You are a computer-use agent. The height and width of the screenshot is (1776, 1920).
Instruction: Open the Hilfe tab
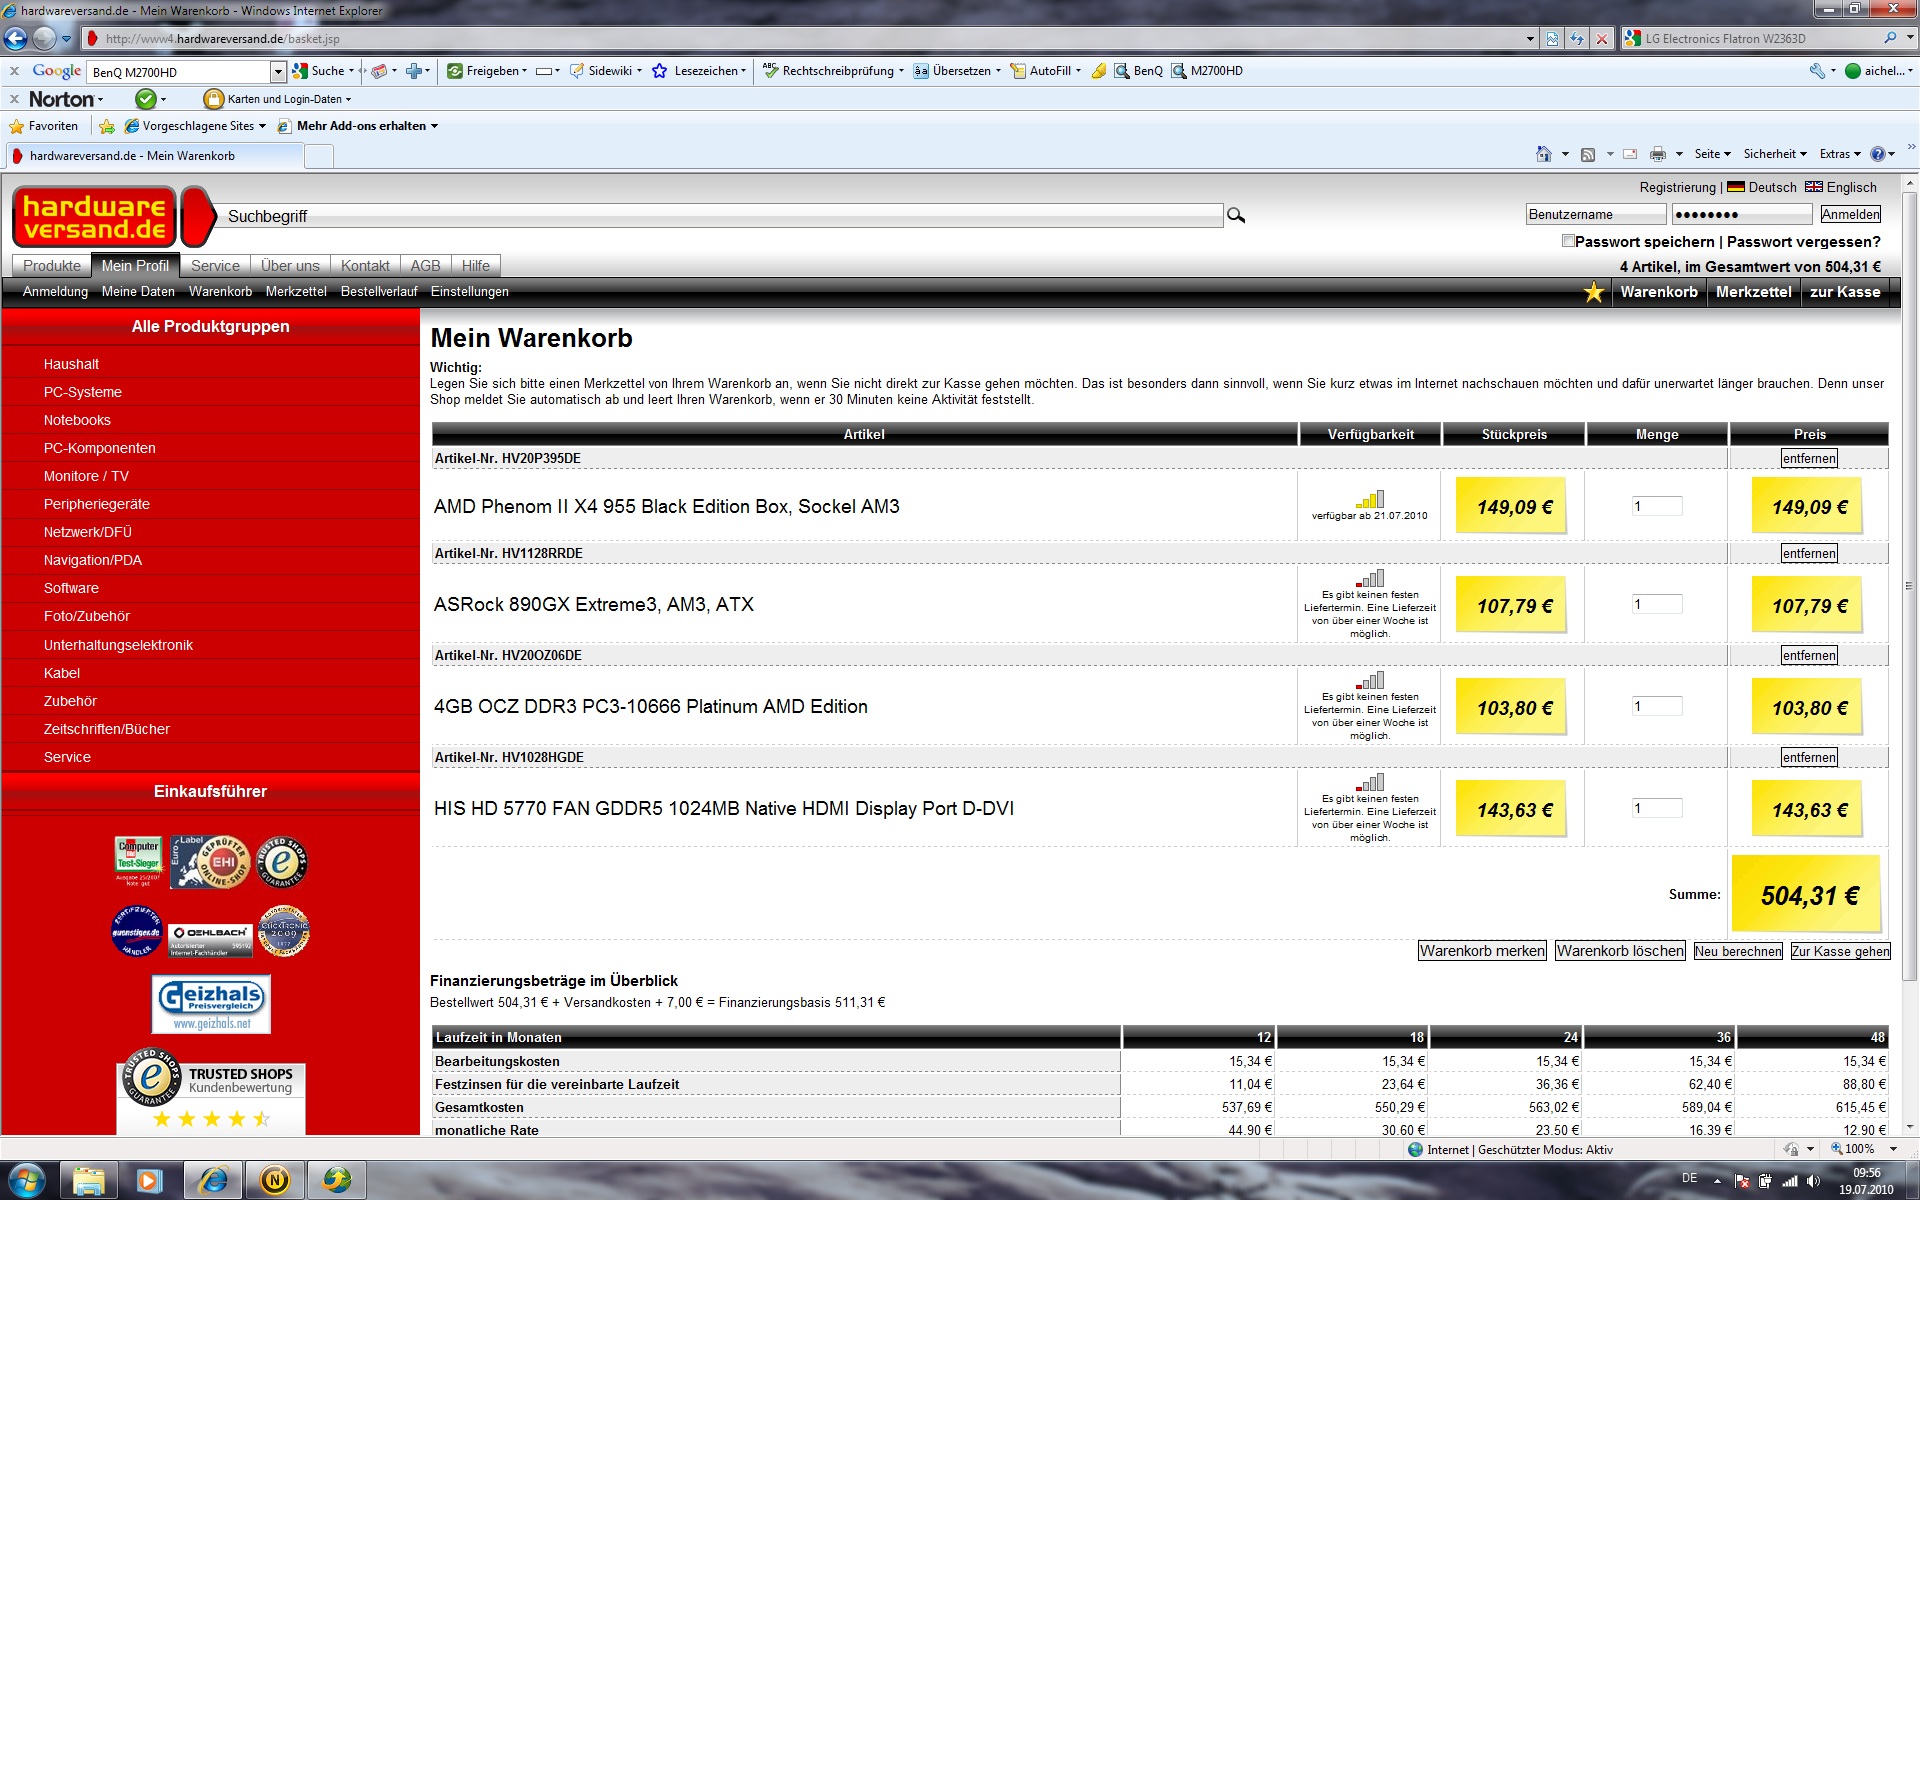(476, 266)
